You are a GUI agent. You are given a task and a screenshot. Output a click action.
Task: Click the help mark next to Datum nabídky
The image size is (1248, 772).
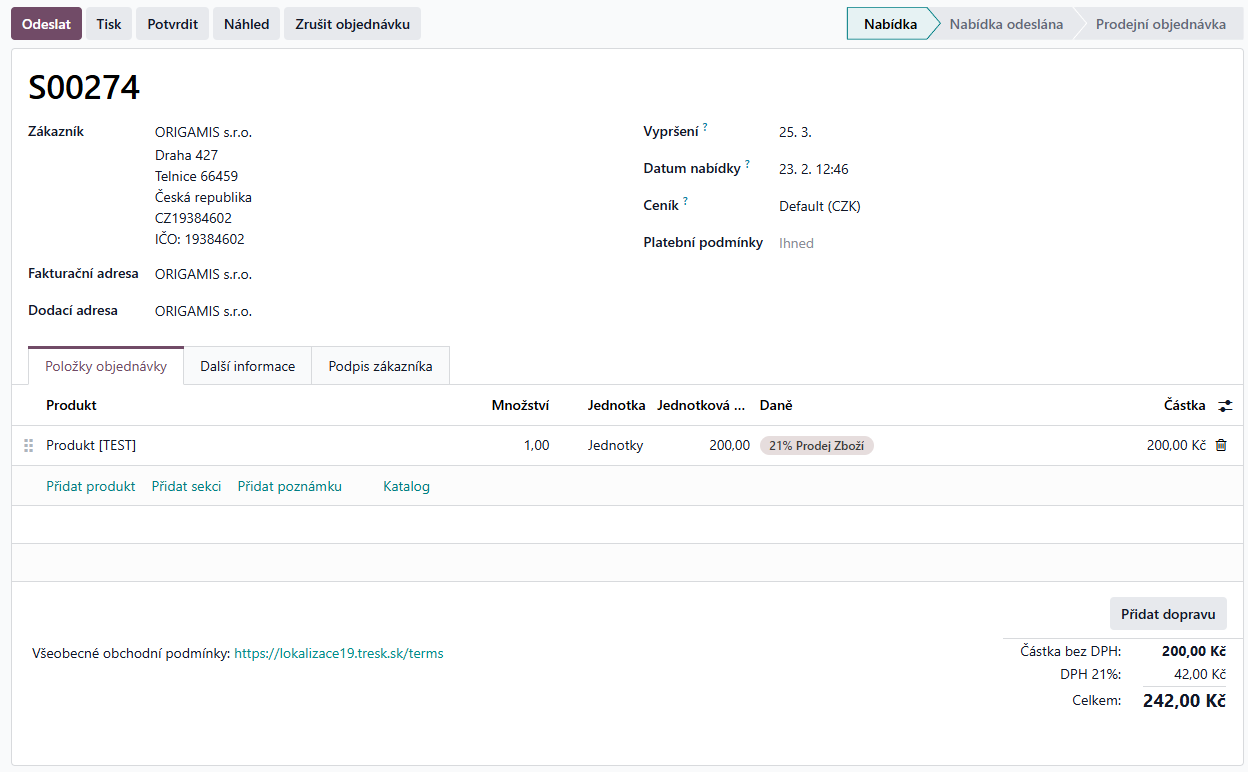click(x=747, y=165)
